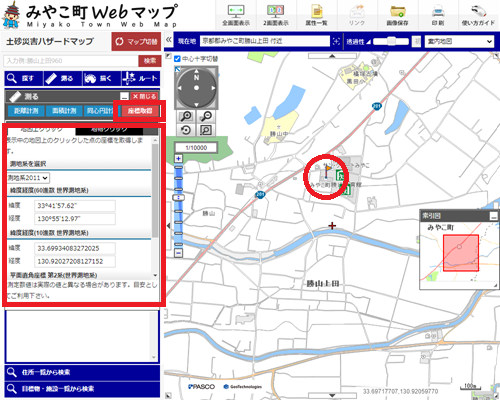The height and width of the screenshot is (400, 500).
Task: Click the transparency (透過性) slider handle
Action: click(392, 41)
